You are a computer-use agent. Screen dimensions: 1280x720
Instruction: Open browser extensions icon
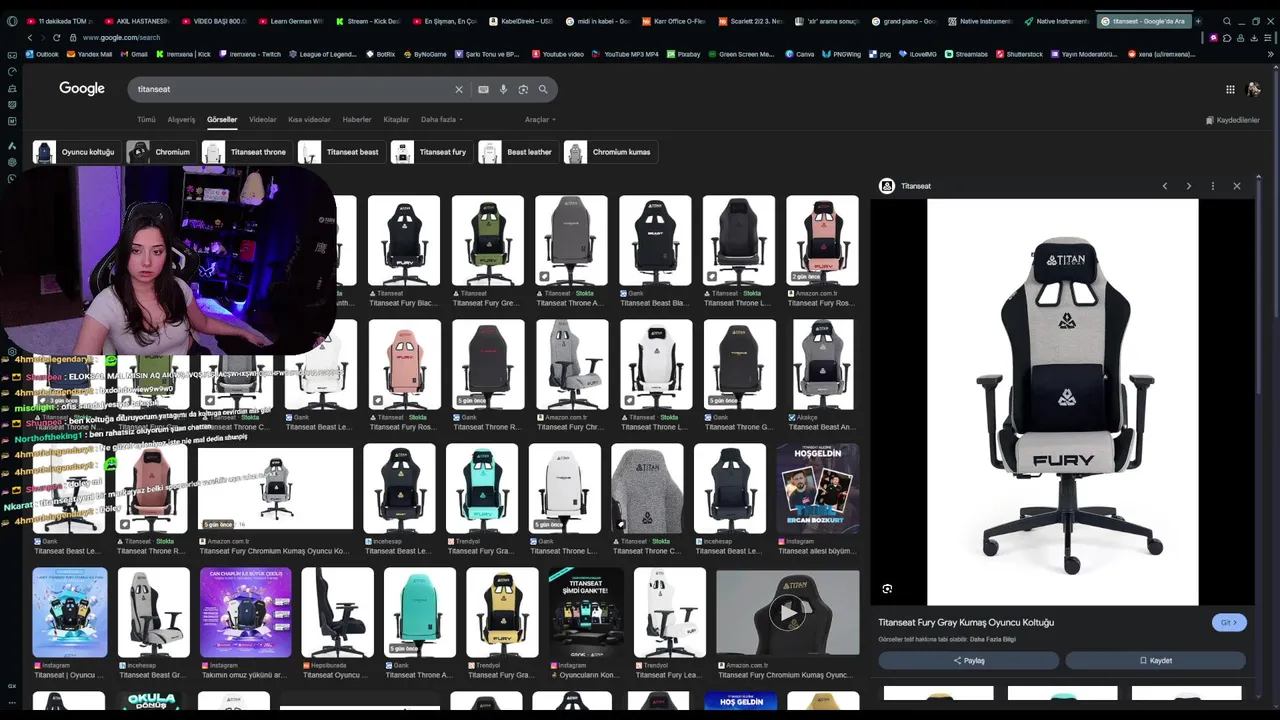[x=1228, y=38]
